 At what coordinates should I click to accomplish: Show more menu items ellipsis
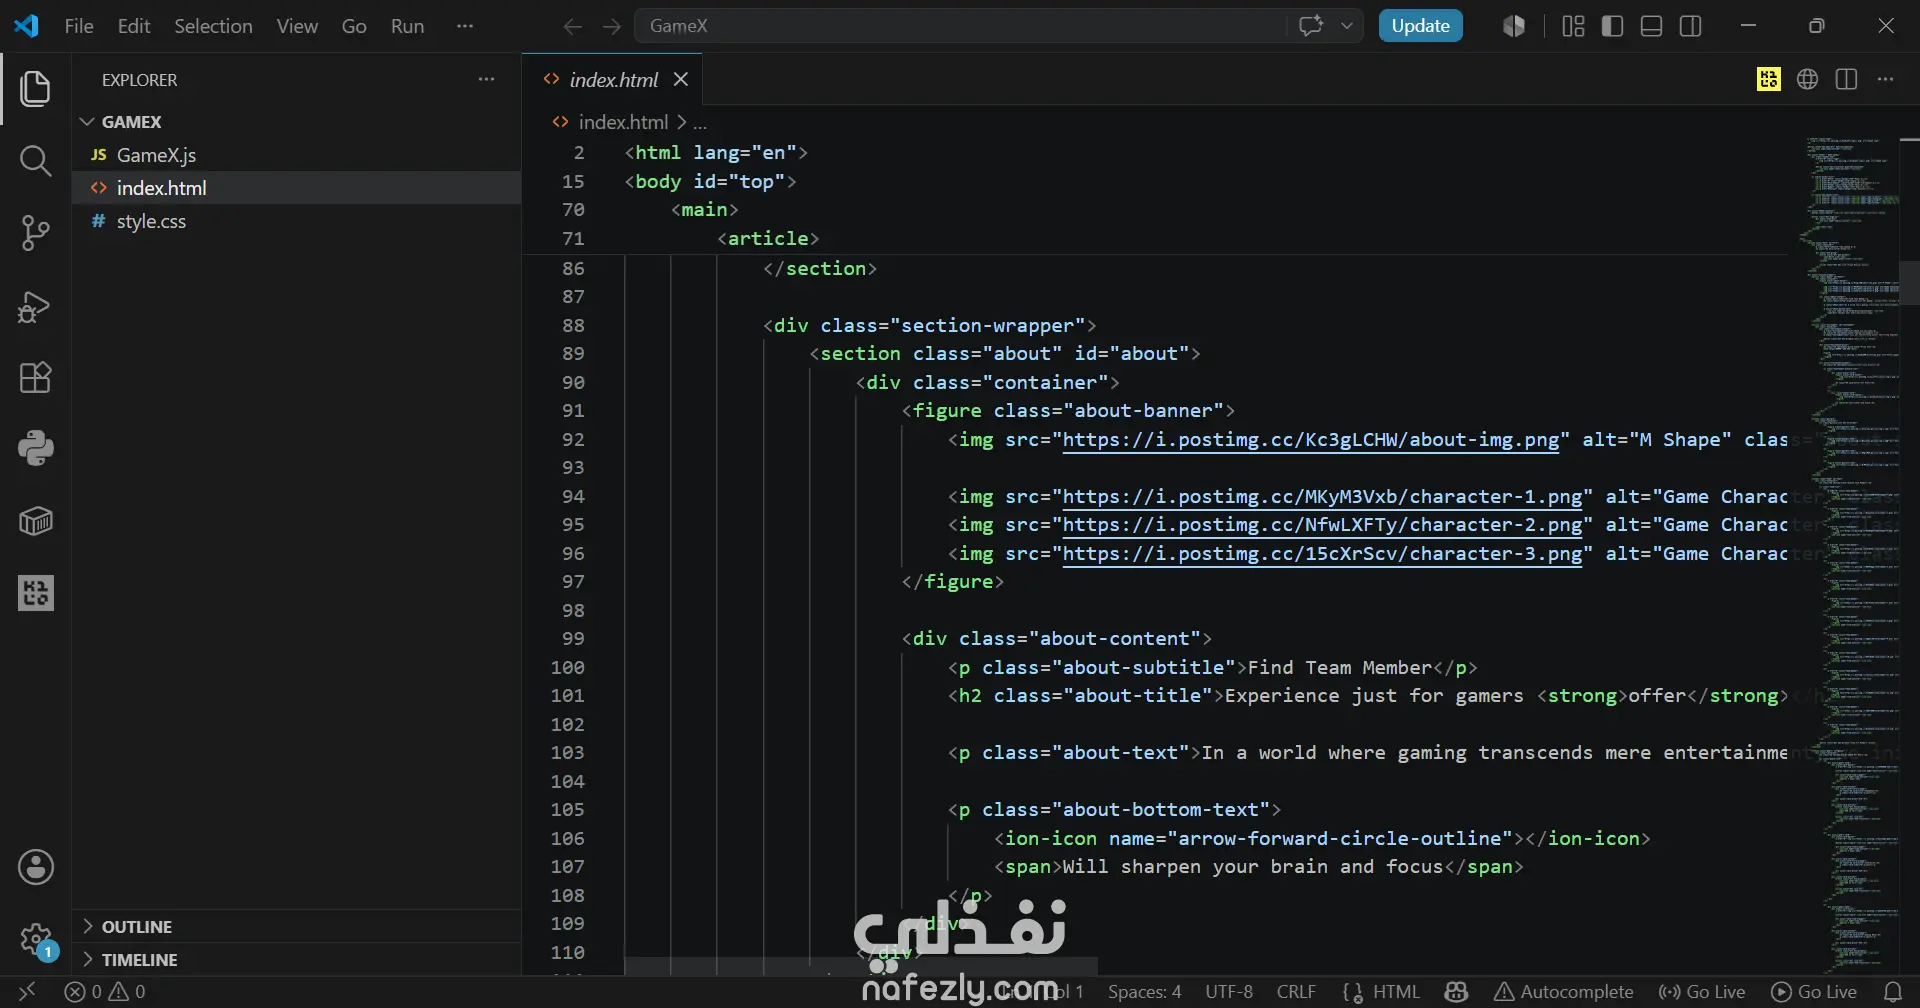click(464, 26)
